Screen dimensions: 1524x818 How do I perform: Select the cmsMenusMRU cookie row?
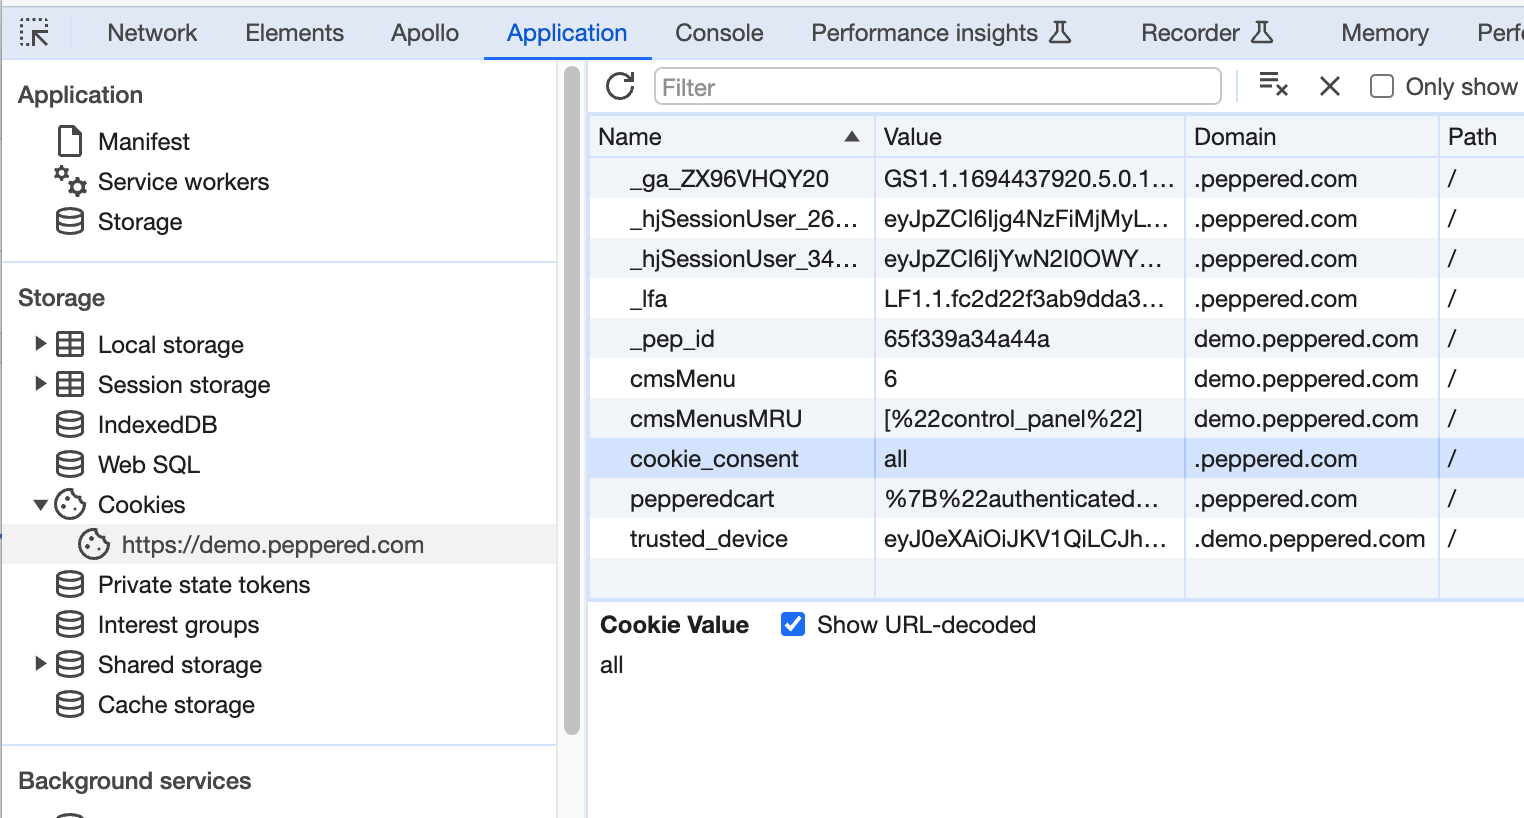1057,419
